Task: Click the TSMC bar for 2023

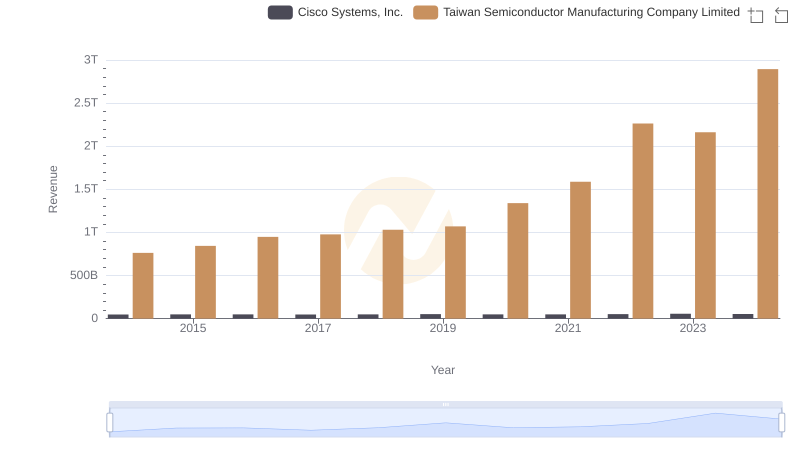Action: (x=705, y=225)
